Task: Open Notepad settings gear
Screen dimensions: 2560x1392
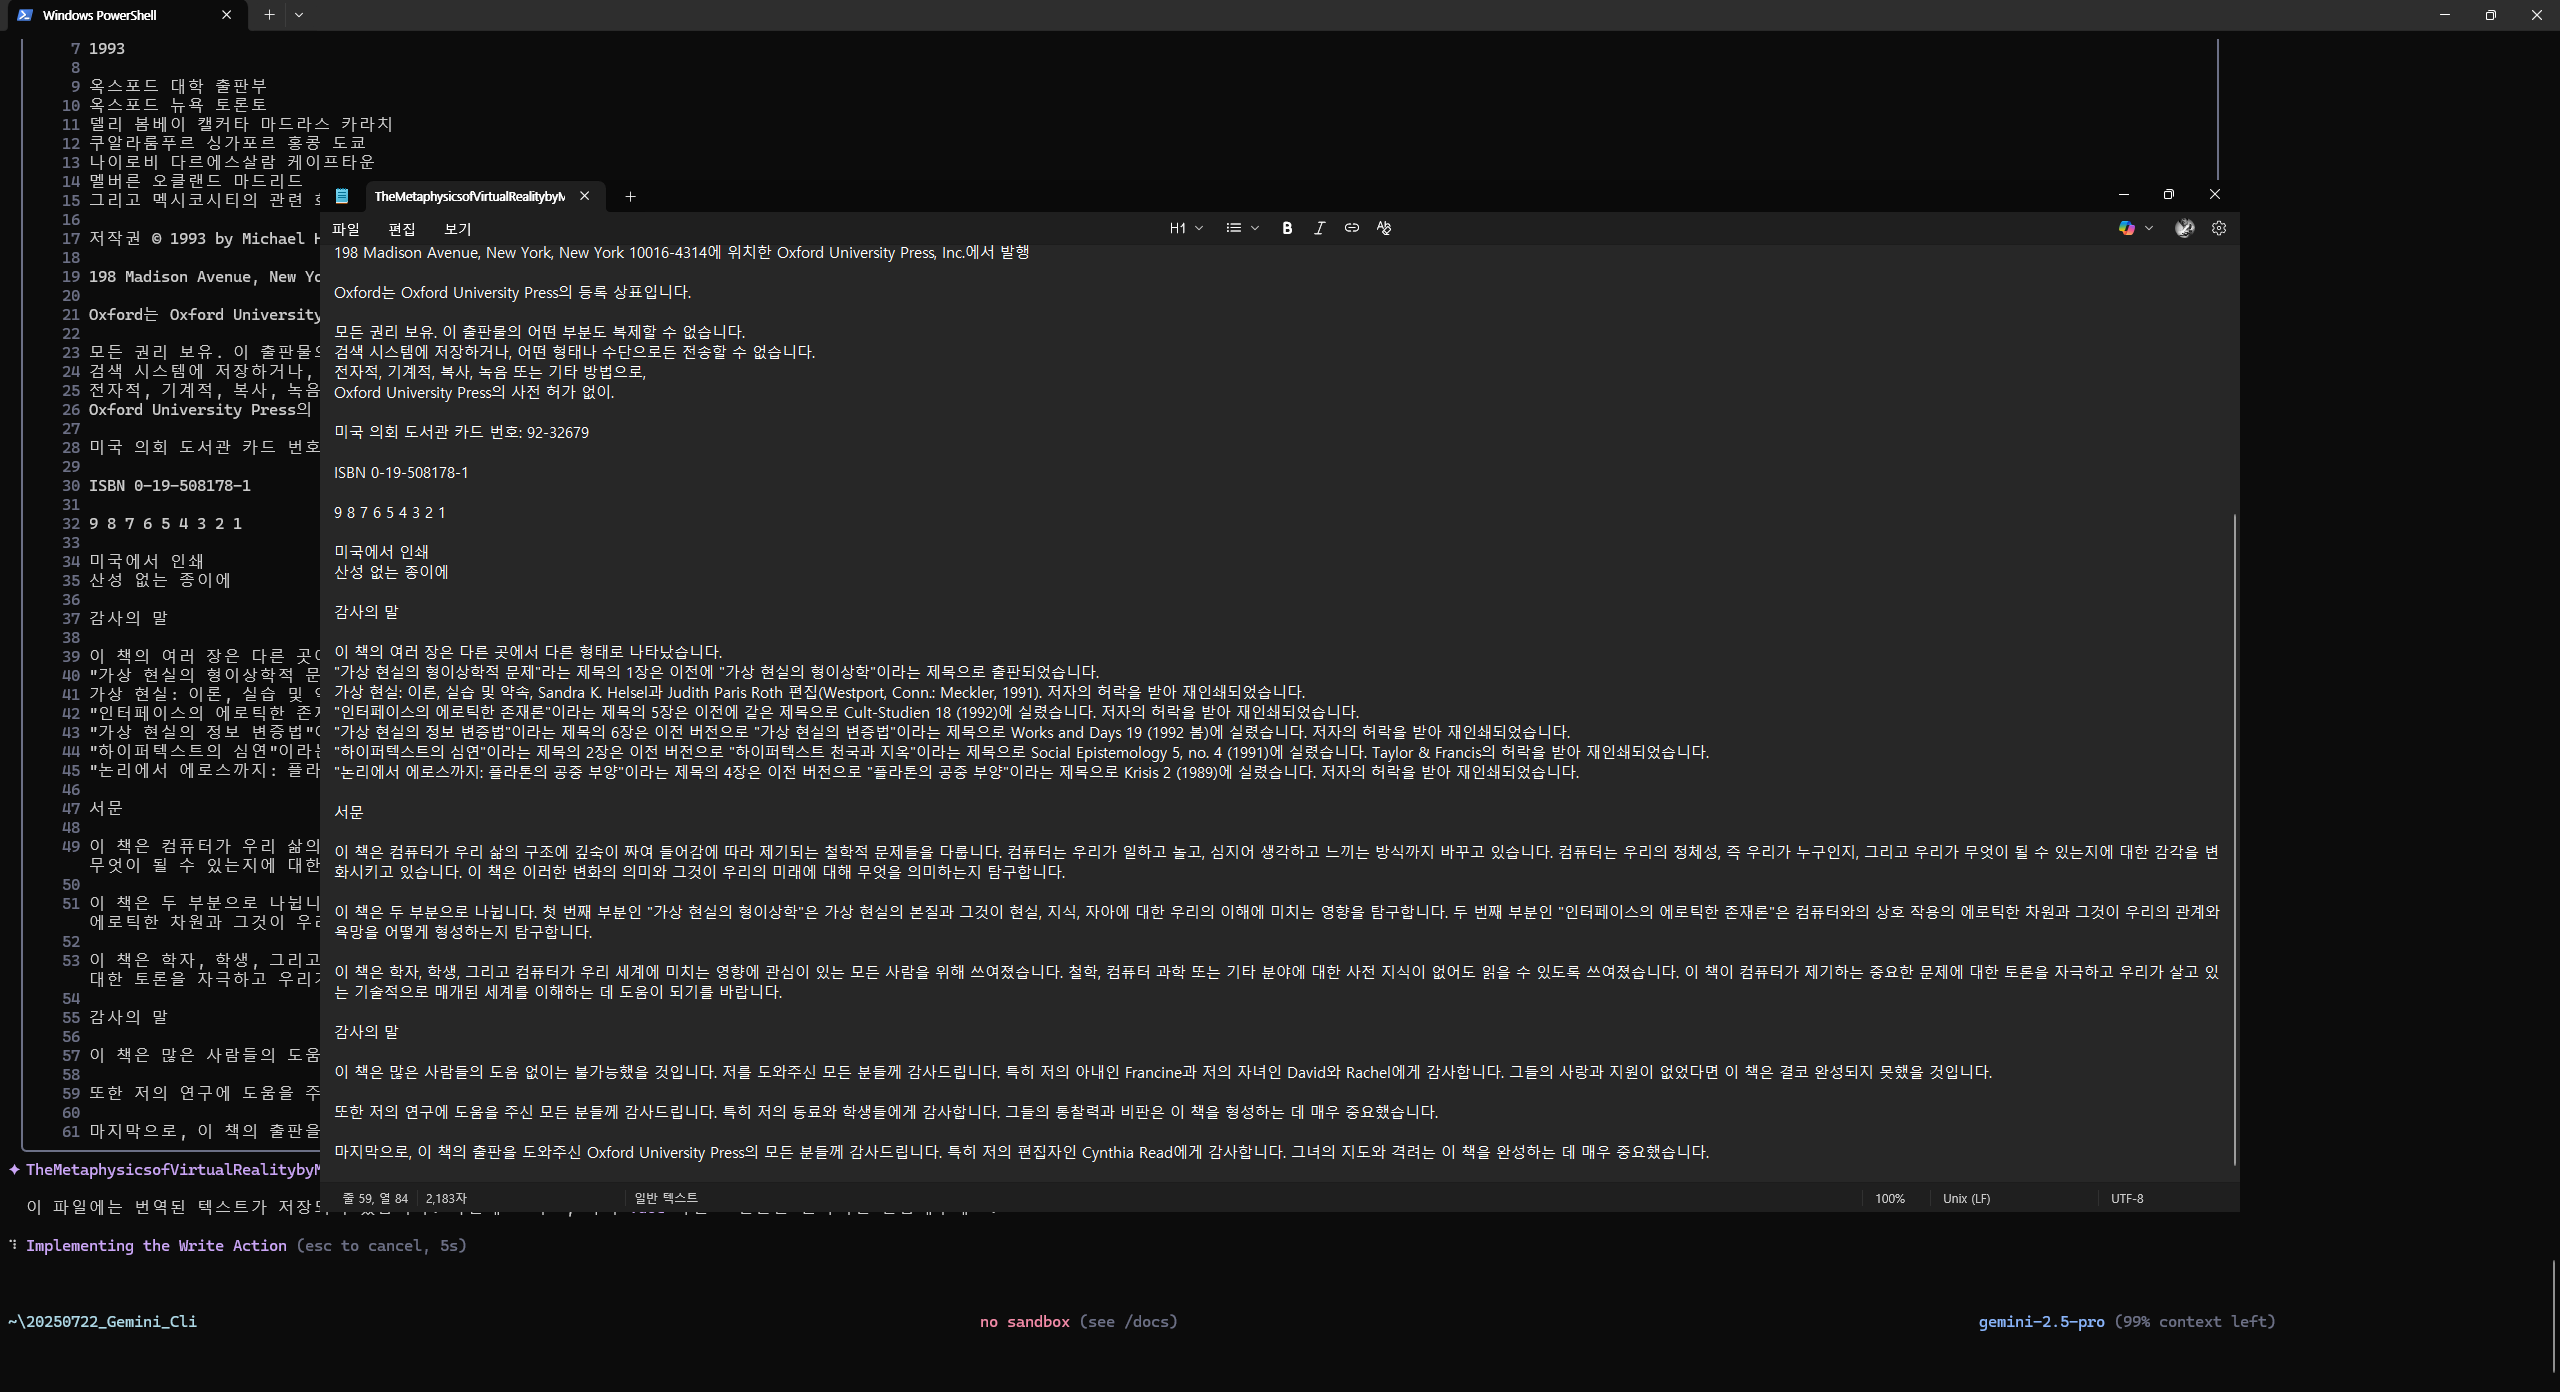Action: [x=2218, y=228]
